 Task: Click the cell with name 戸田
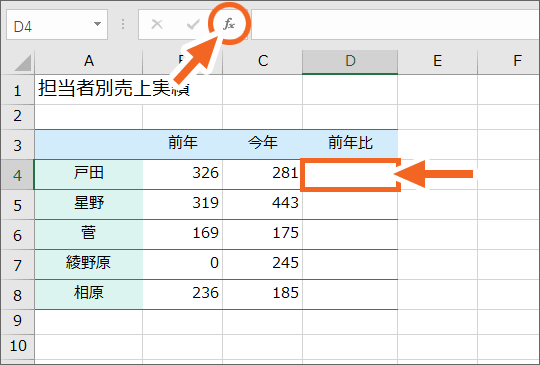tap(89, 174)
